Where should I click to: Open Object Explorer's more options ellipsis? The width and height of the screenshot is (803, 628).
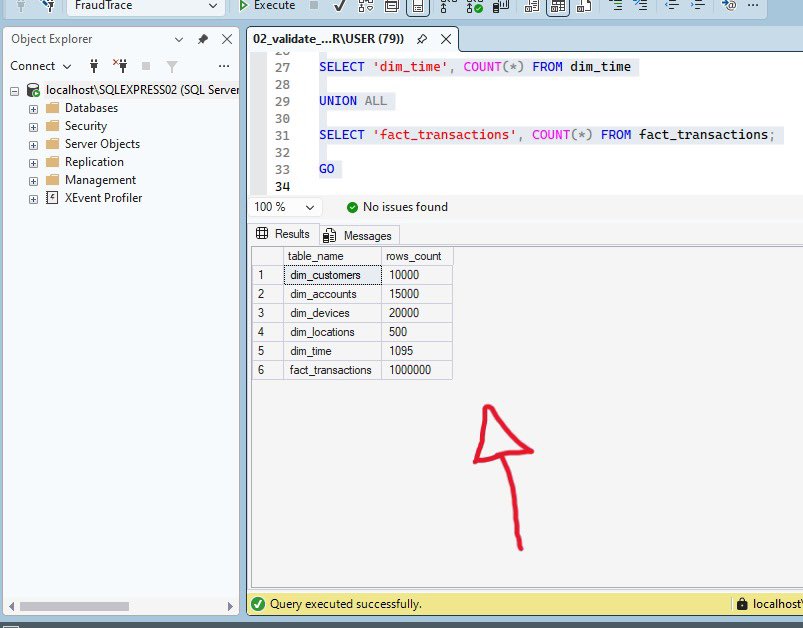(x=224, y=66)
